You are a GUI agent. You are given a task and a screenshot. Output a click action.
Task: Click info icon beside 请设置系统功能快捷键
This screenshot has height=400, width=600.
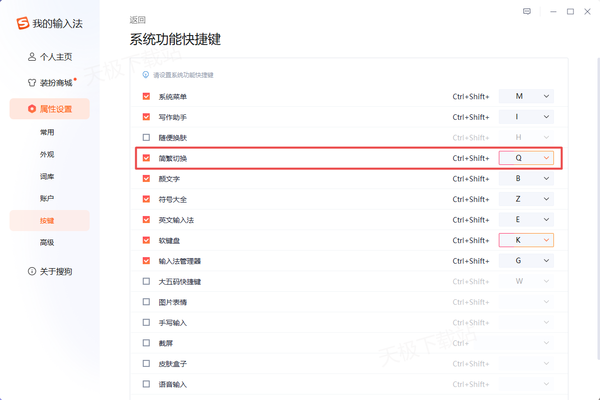tap(145, 75)
